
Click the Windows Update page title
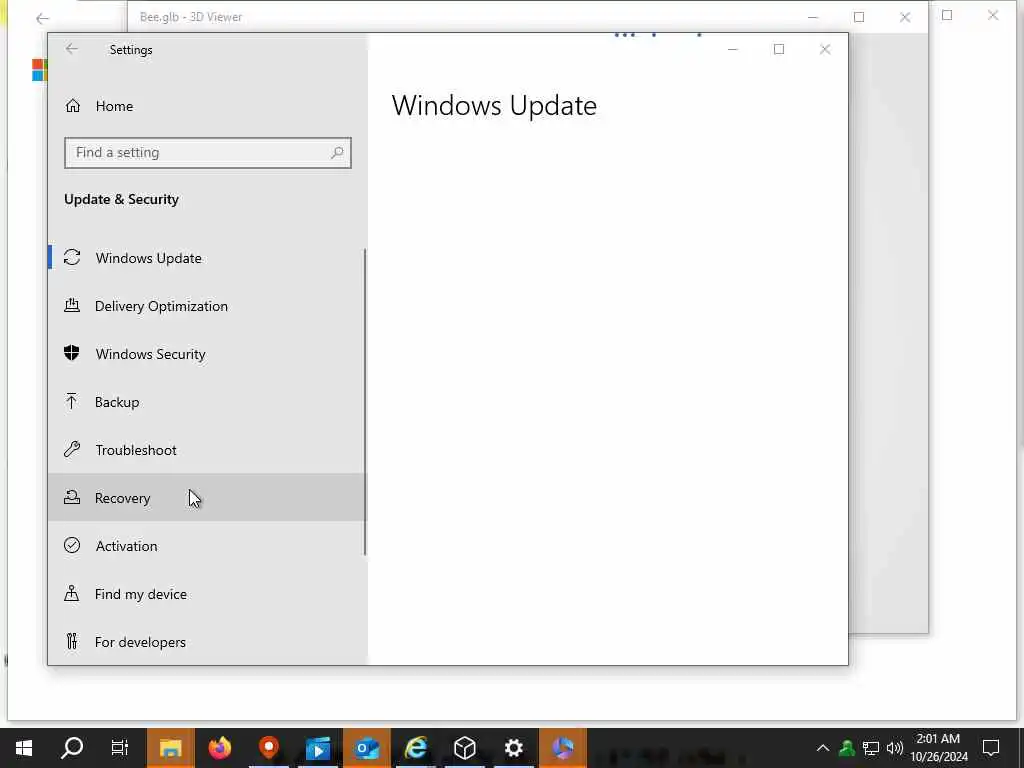pyautogui.click(x=494, y=106)
